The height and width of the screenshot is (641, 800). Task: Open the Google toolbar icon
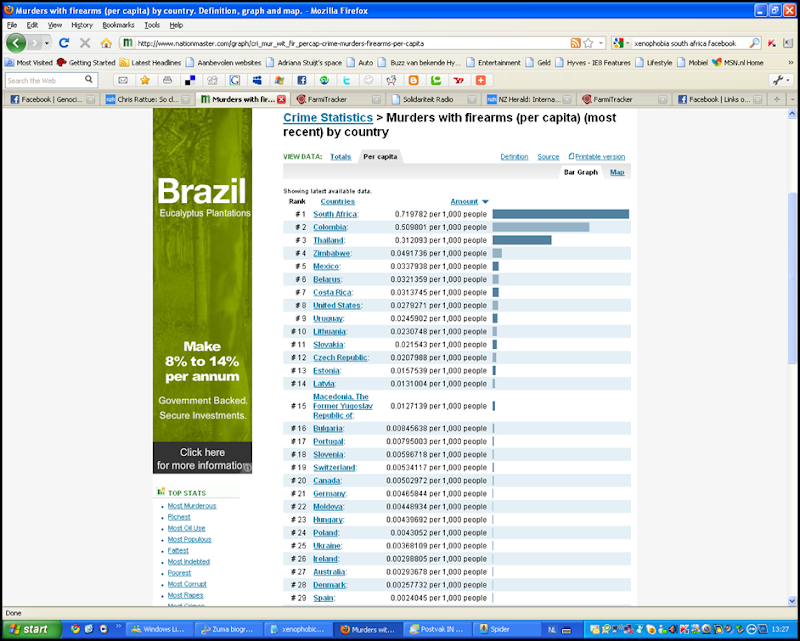pos(235,80)
